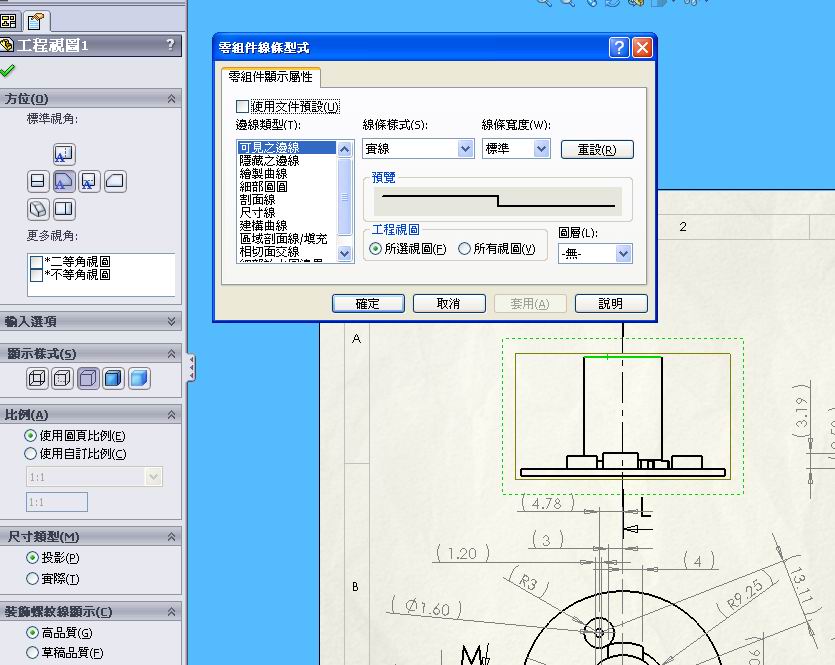Collapse the 裝飾螺紋線顯示 section

[x=171, y=612]
